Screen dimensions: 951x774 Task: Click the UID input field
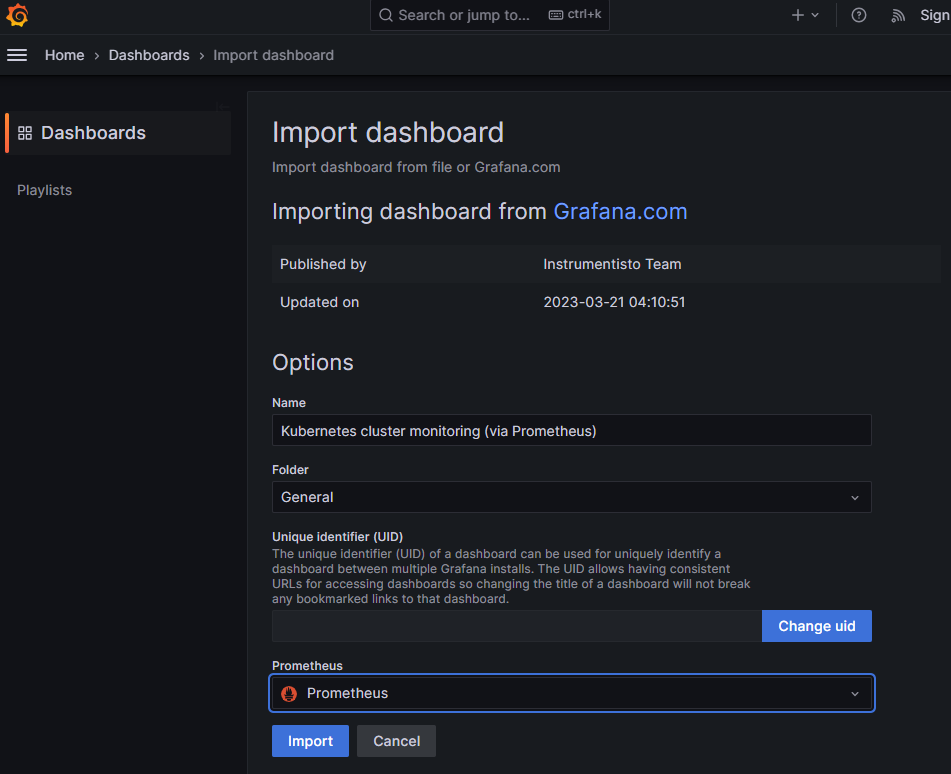[x=517, y=626]
